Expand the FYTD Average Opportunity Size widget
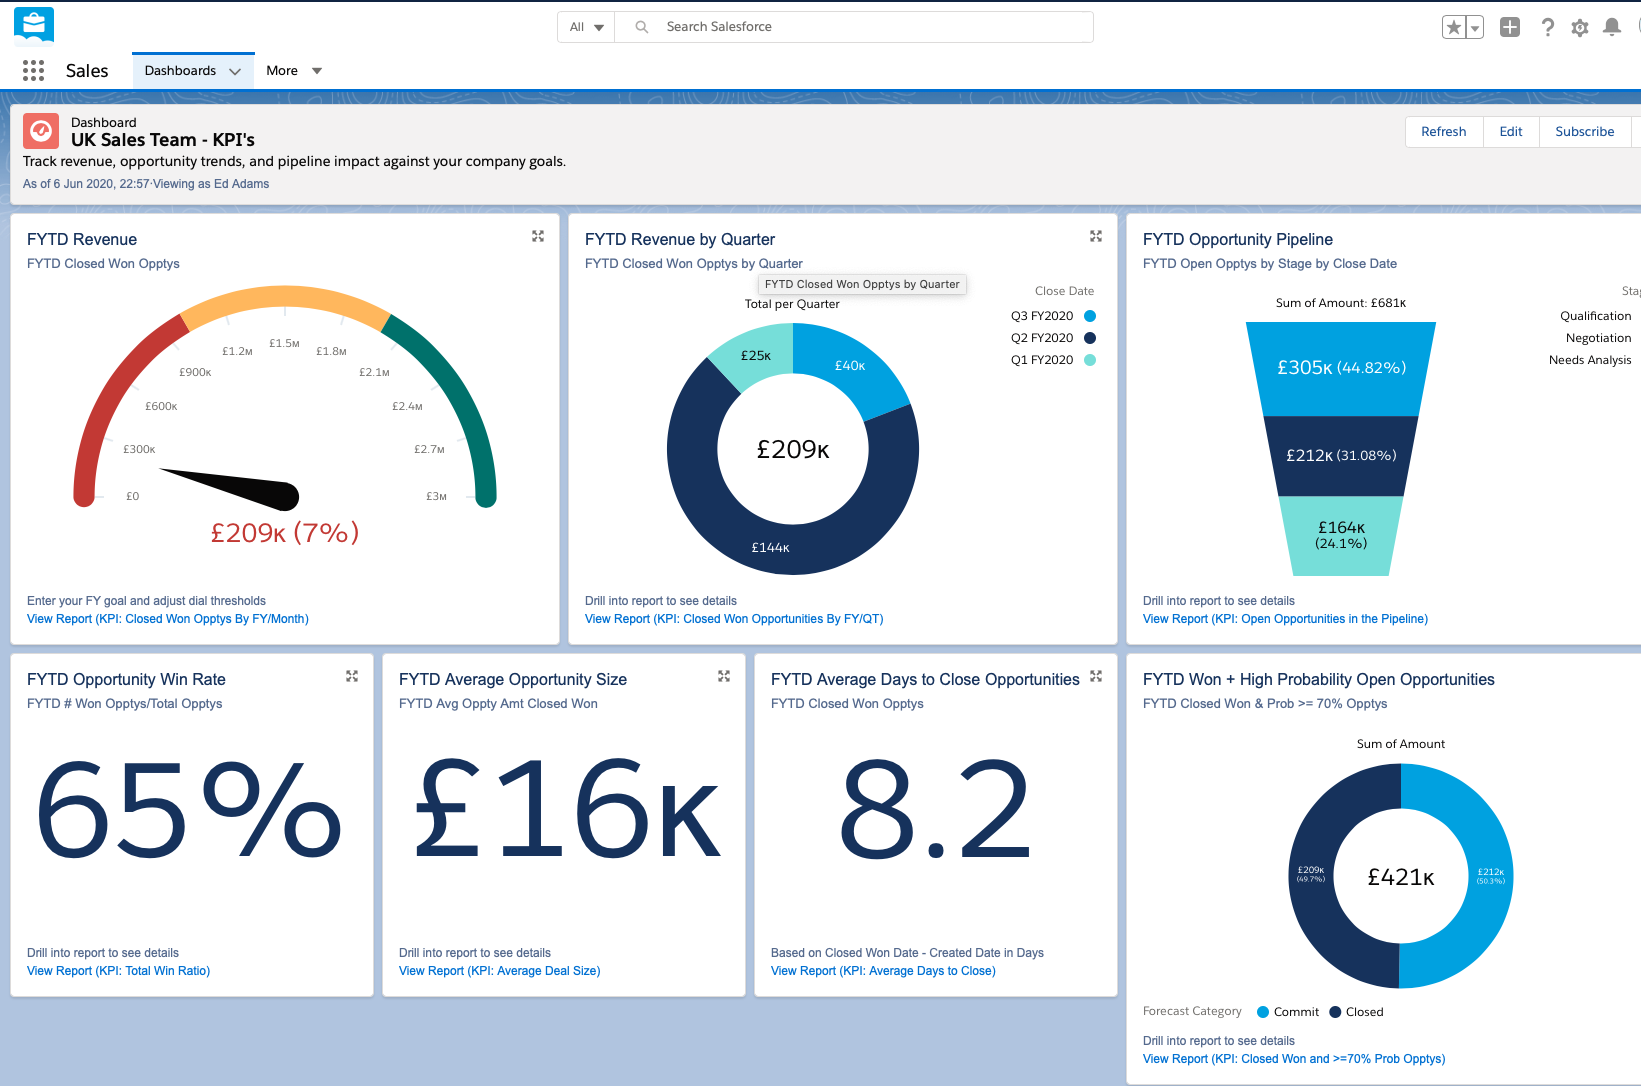Screen dimensions: 1641x1086 (724, 676)
